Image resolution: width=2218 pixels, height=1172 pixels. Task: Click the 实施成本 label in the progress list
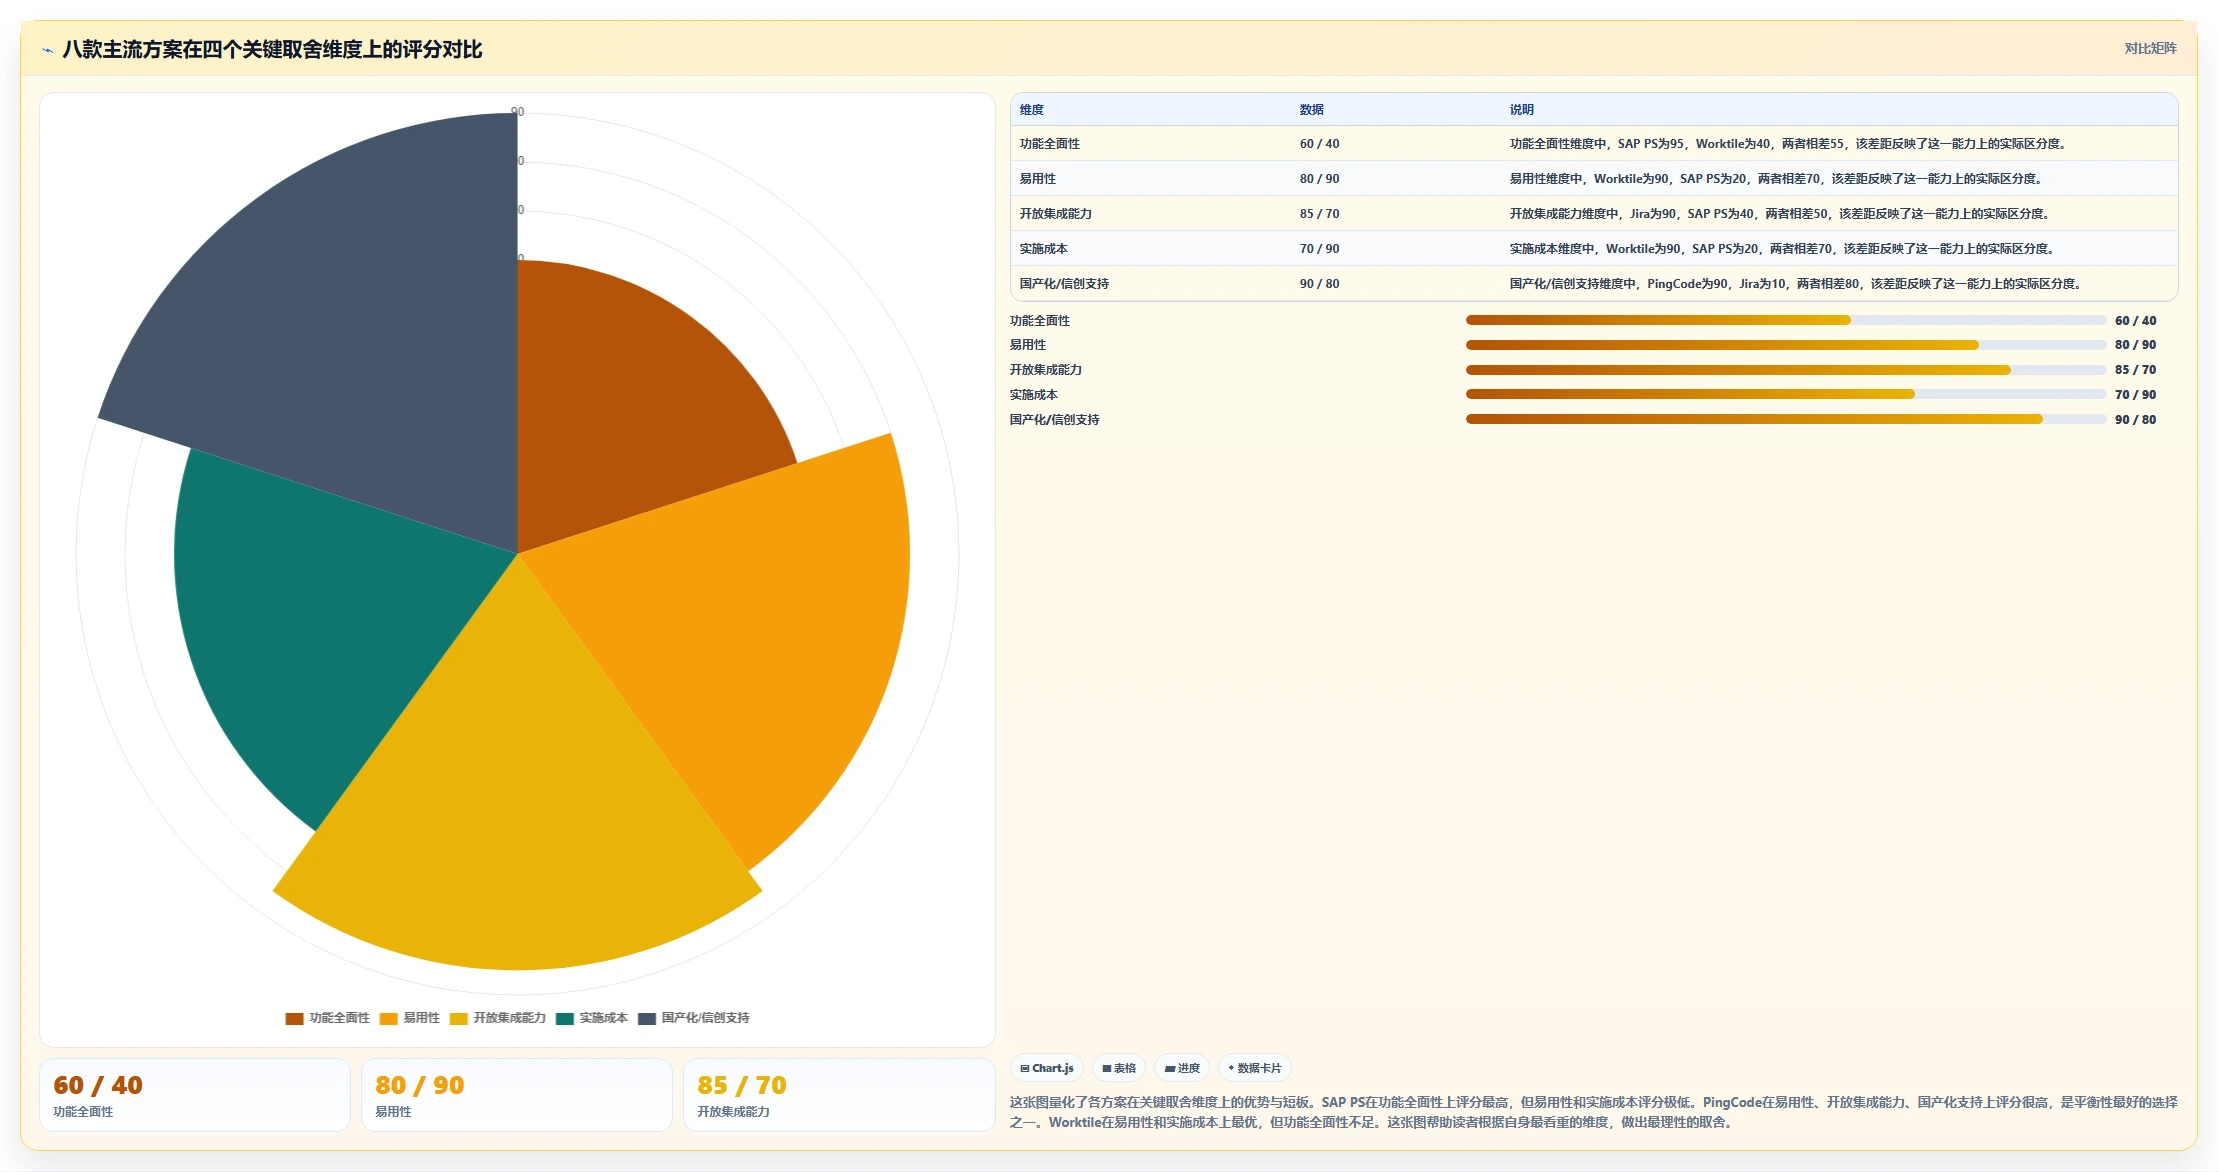click(1034, 395)
